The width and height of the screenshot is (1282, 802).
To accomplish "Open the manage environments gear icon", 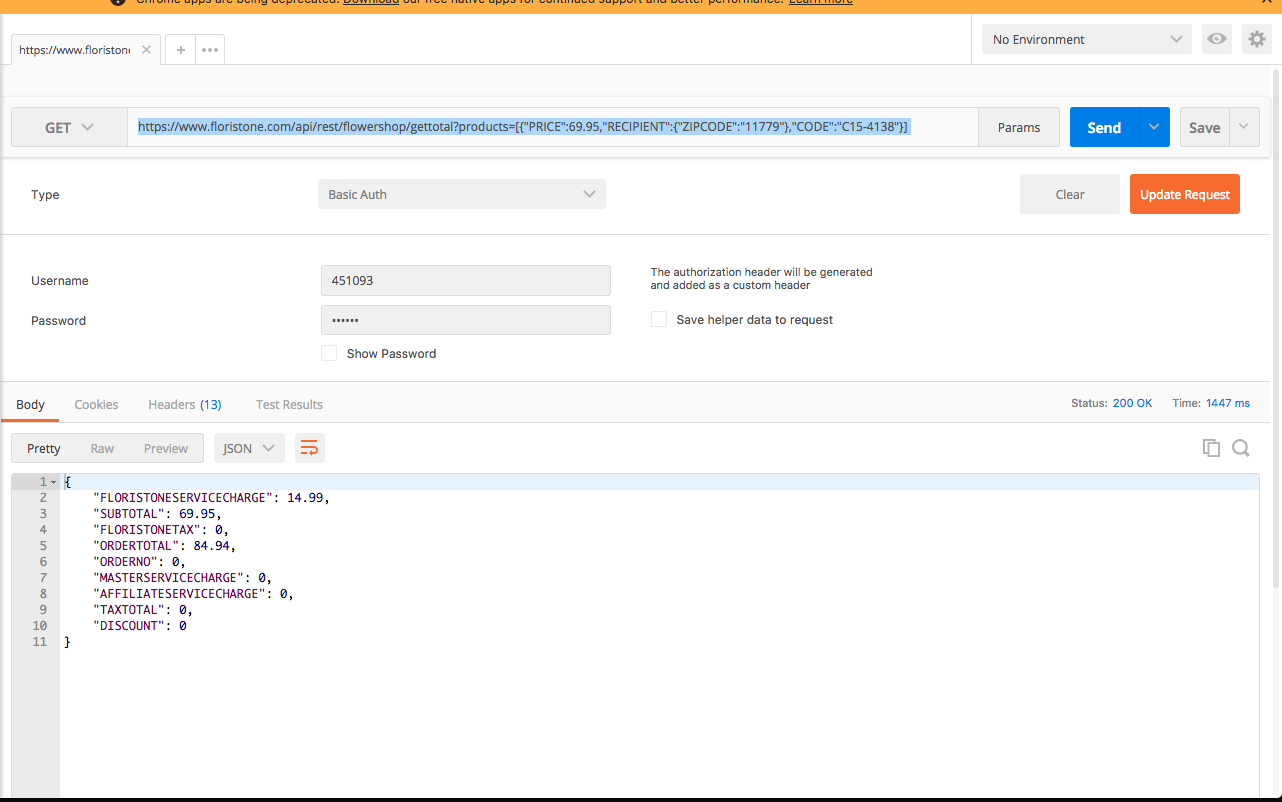I will tap(1256, 39).
